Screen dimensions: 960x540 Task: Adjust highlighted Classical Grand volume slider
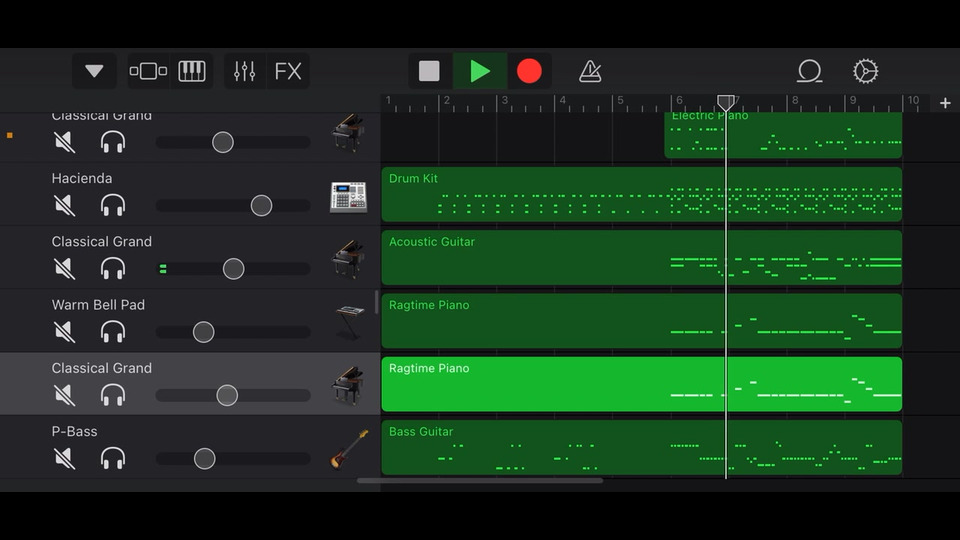coord(227,395)
